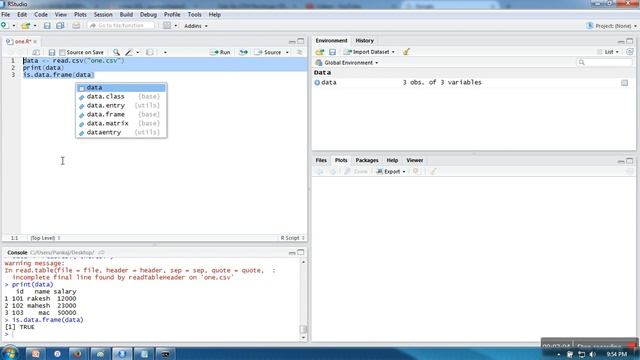Switch to the Packages tab
This screenshot has width=640, height=360.
click(x=367, y=160)
